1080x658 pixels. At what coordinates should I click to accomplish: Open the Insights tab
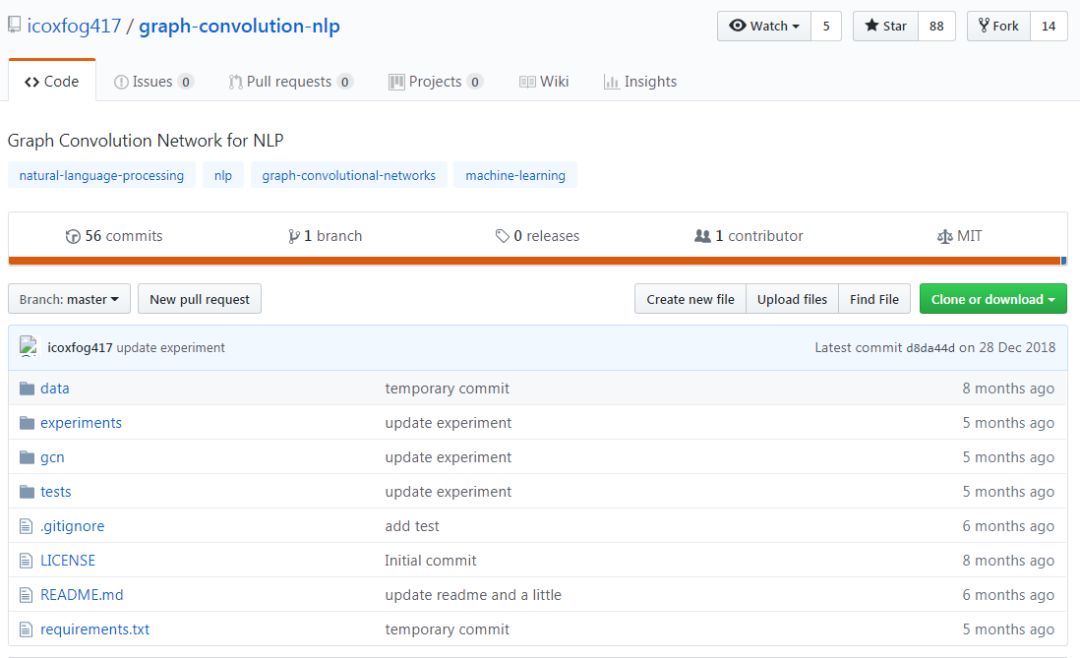[640, 82]
